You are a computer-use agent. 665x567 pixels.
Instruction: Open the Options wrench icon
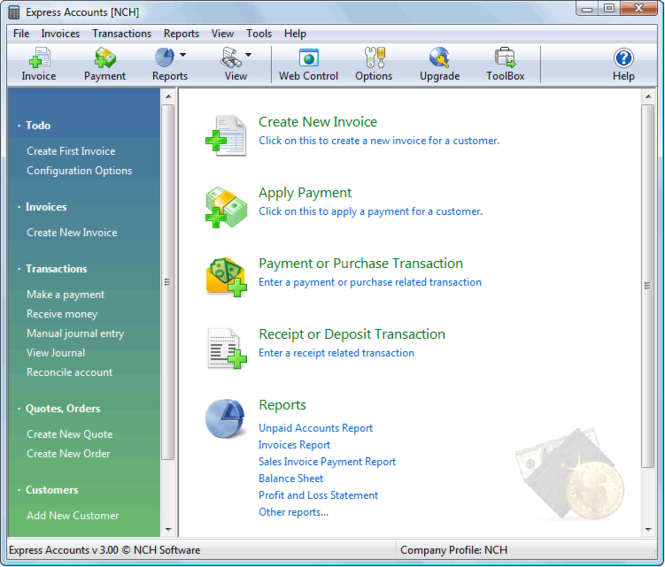pos(374,58)
